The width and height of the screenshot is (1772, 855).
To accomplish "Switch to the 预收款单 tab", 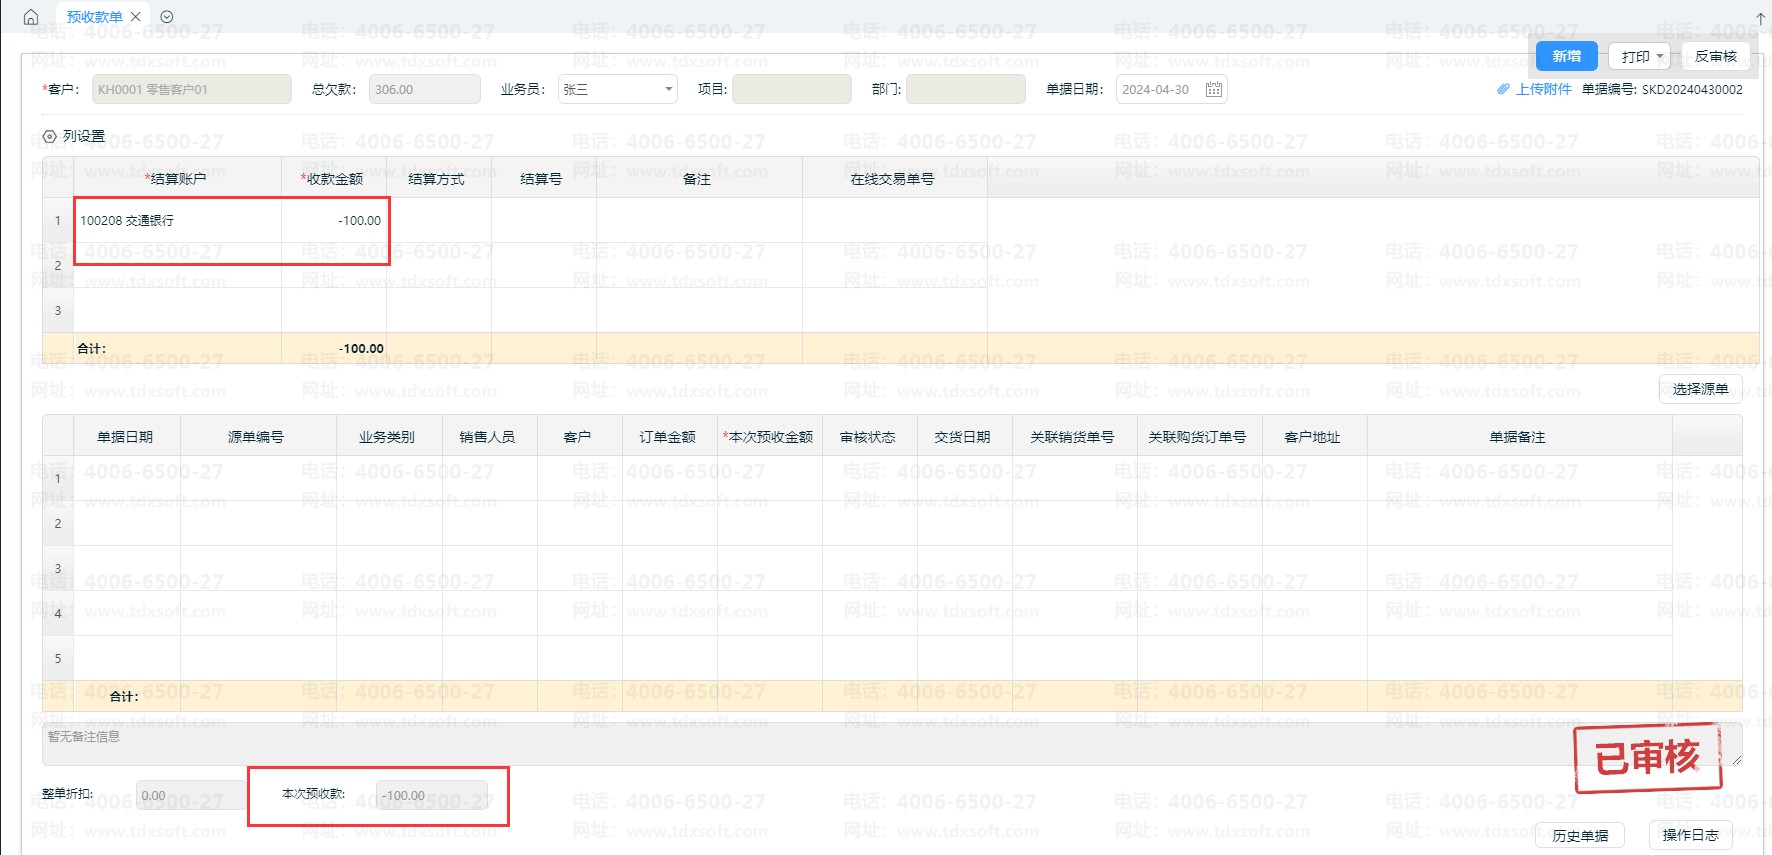I will [x=94, y=17].
